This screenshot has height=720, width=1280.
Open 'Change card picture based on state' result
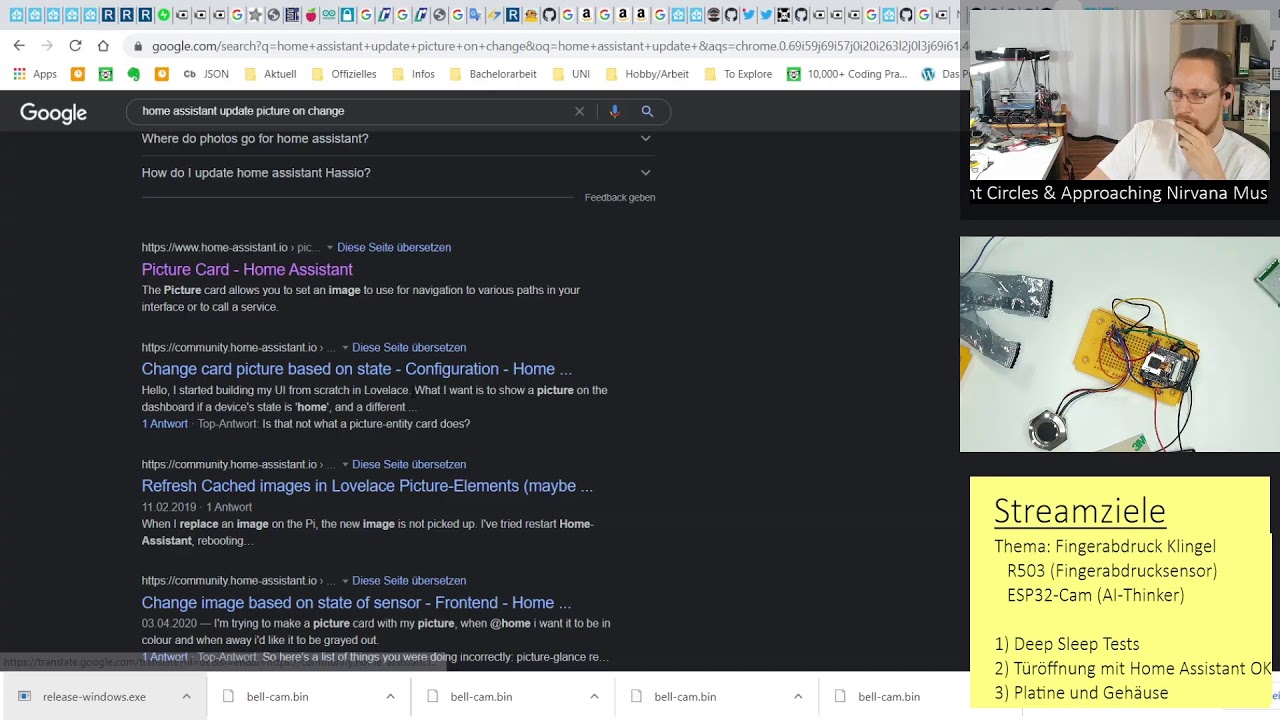point(356,369)
